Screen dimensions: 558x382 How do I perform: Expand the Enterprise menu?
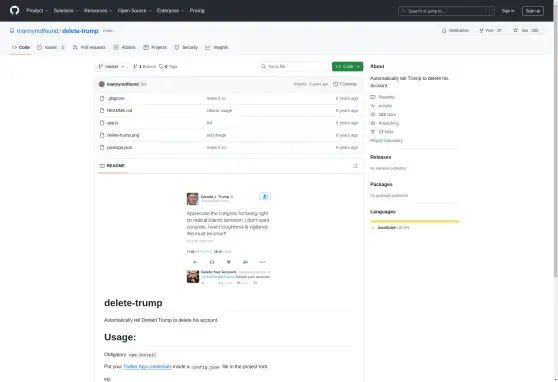point(170,11)
